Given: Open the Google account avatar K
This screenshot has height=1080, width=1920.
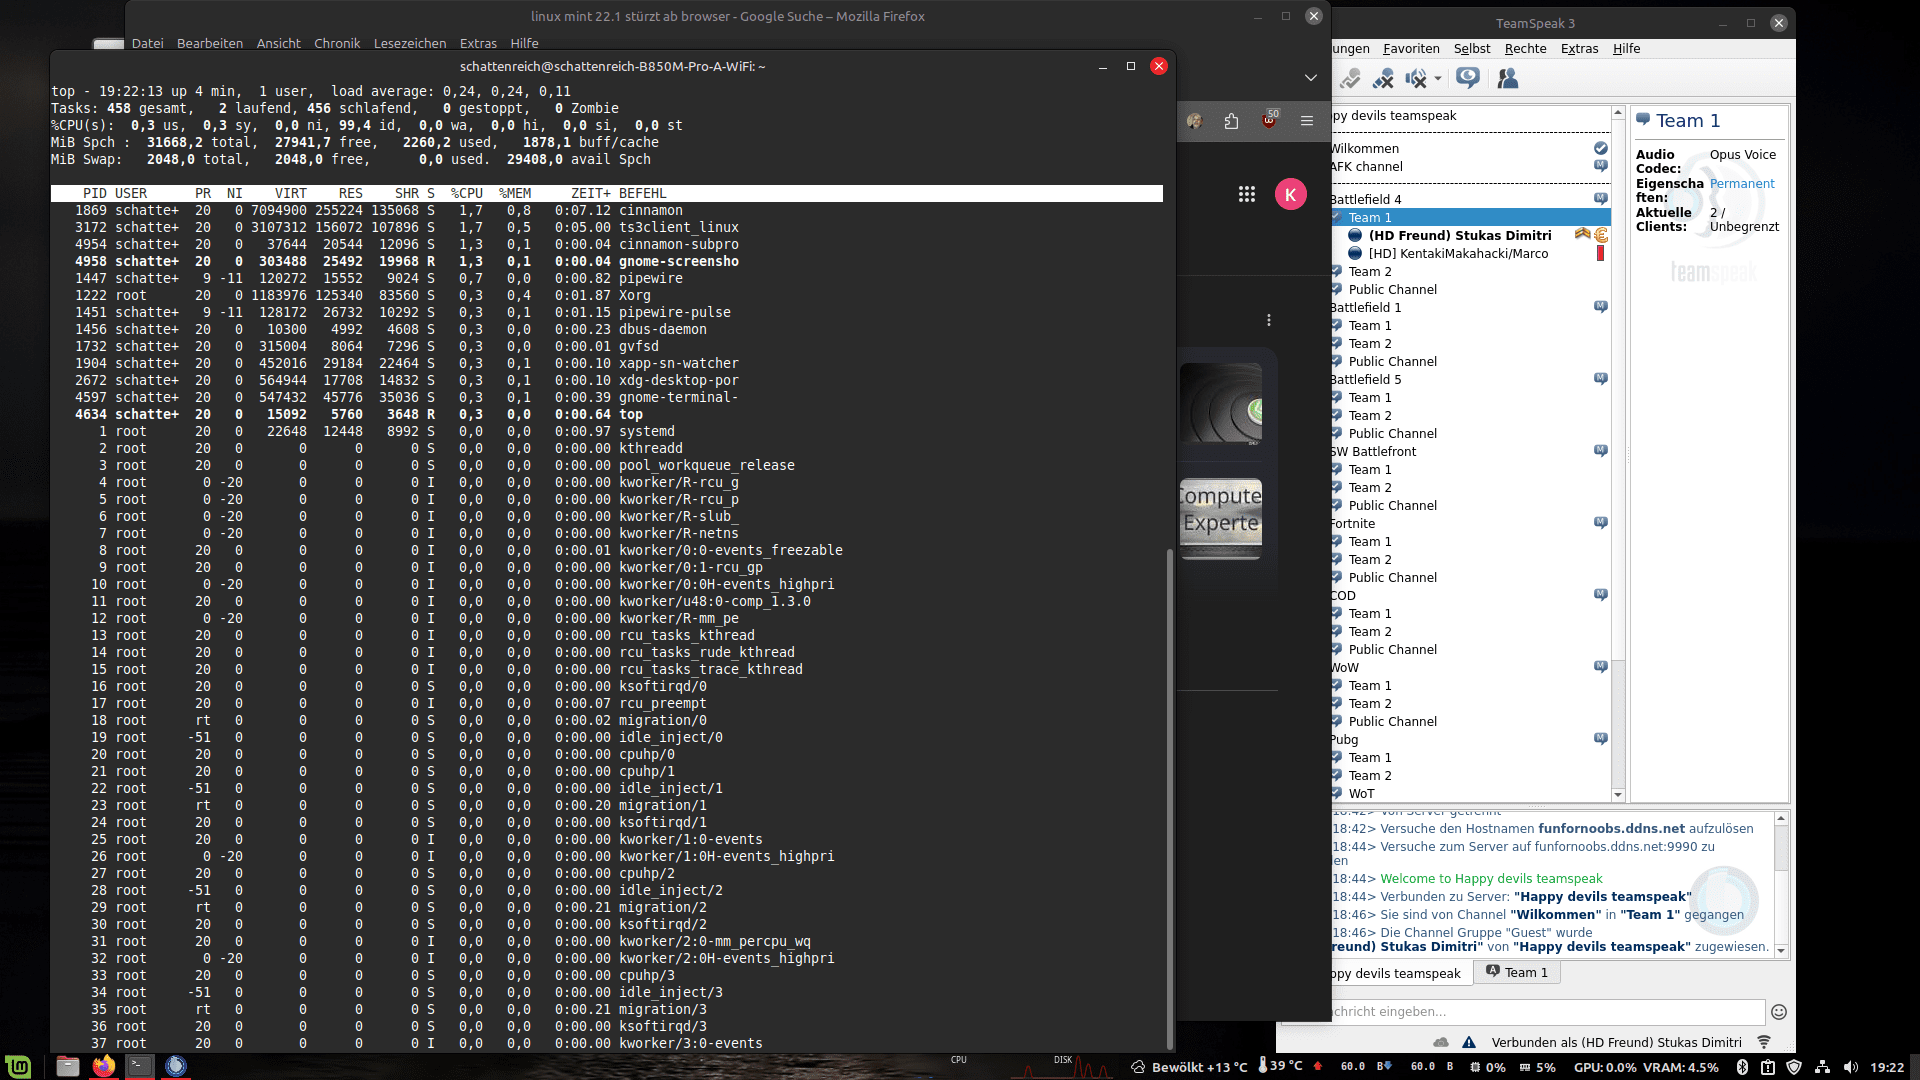Looking at the screenshot, I should pyautogui.click(x=1291, y=194).
